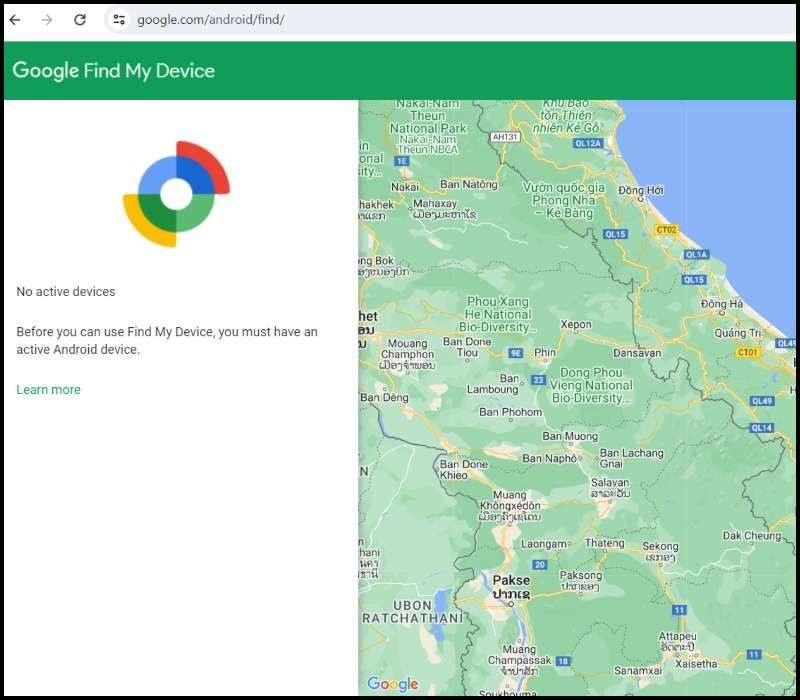Screen dimensions: 800x700
Task: Click the Google logo on the map
Action: [x=393, y=684]
